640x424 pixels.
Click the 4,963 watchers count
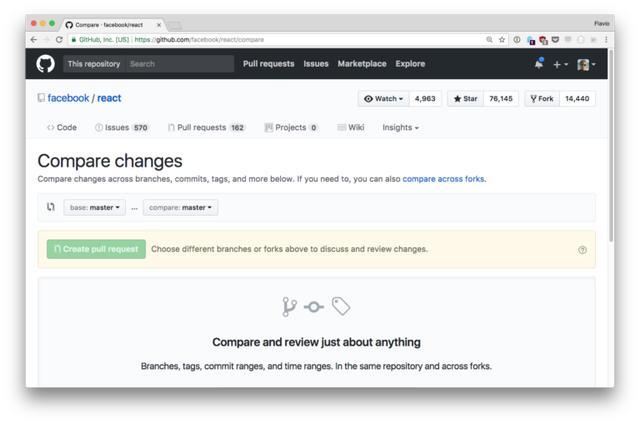(425, 99)
